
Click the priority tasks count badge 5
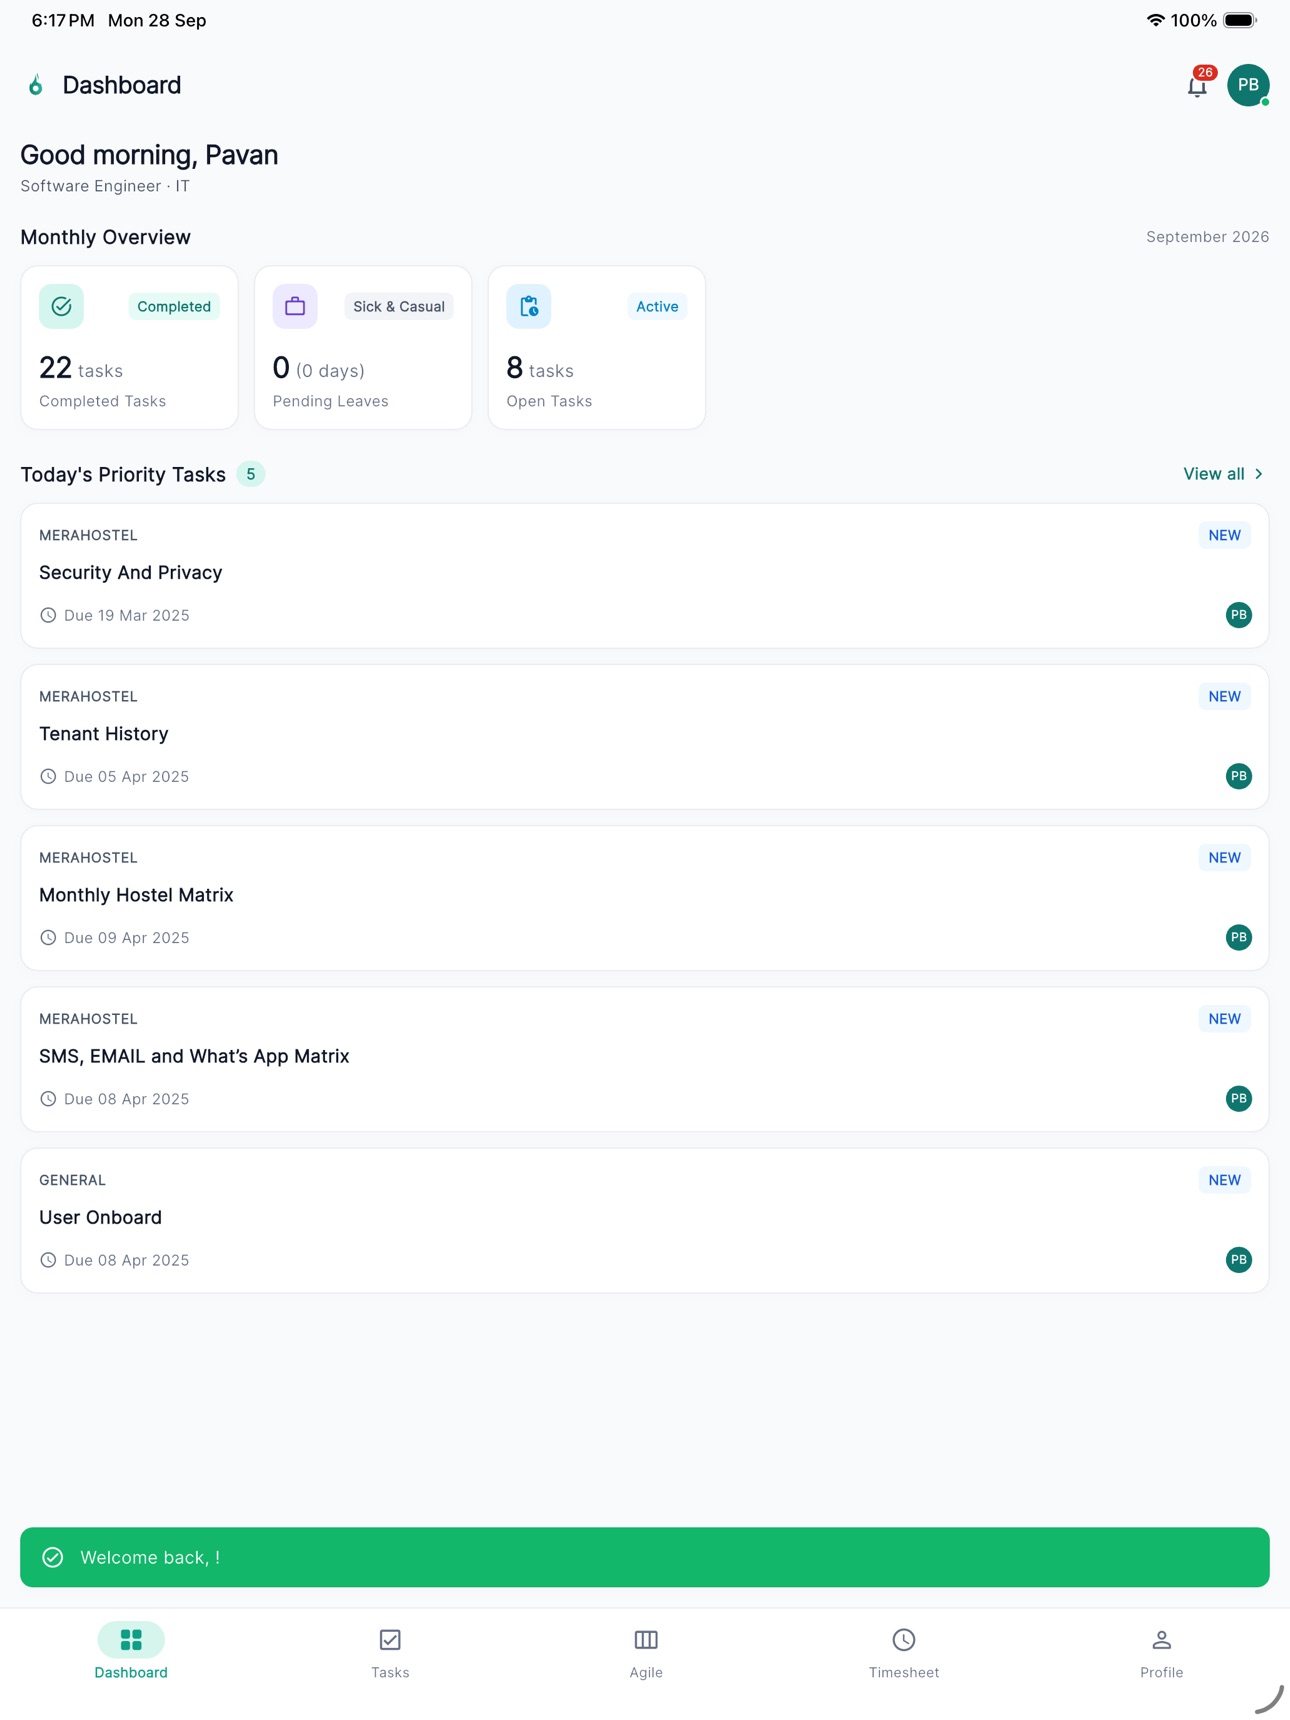tap(251, 474)
